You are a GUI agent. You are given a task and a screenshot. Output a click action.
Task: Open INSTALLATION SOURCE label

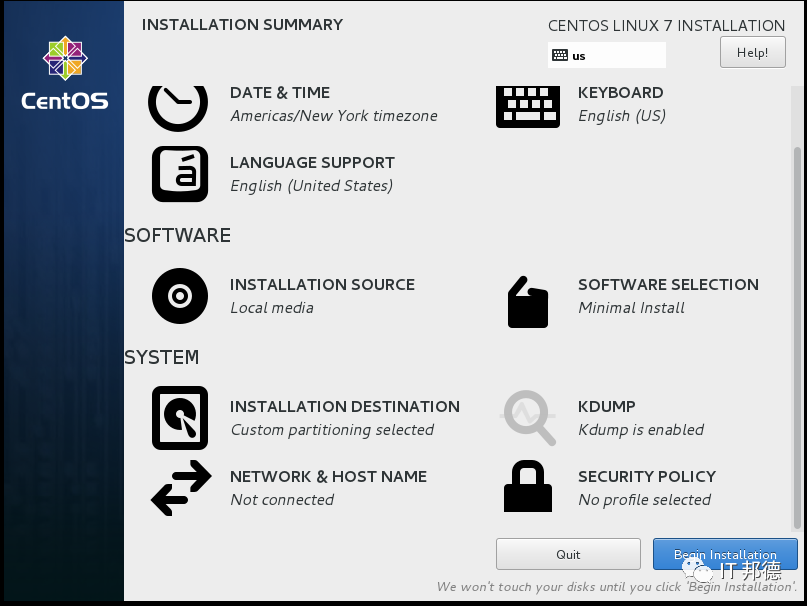pos(322,285)
